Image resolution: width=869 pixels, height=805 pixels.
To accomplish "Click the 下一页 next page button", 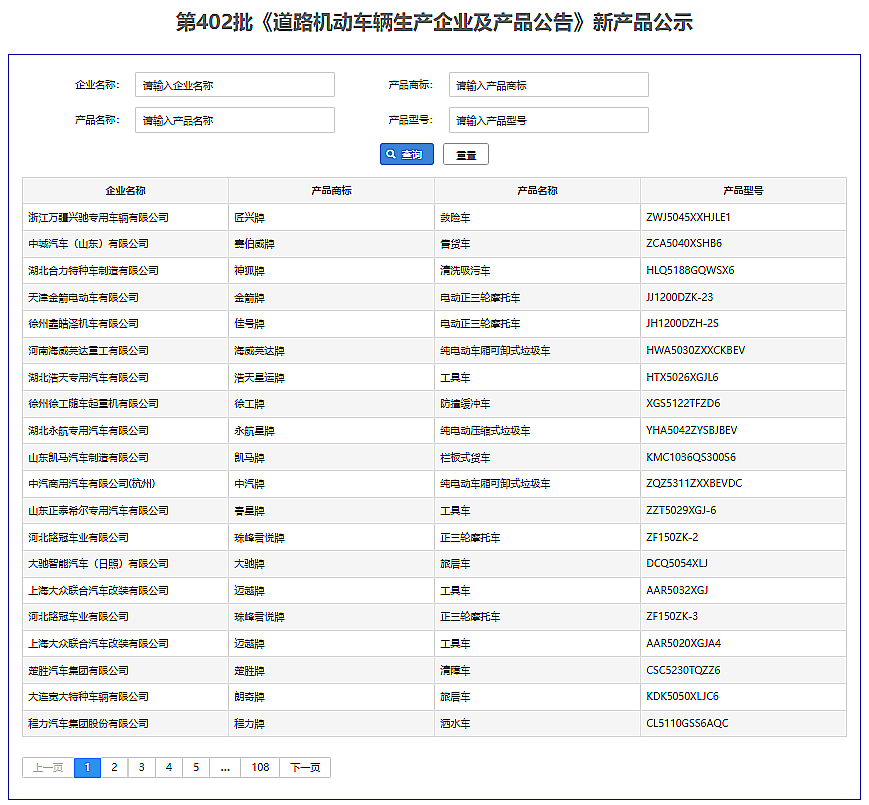I will 305,767.
